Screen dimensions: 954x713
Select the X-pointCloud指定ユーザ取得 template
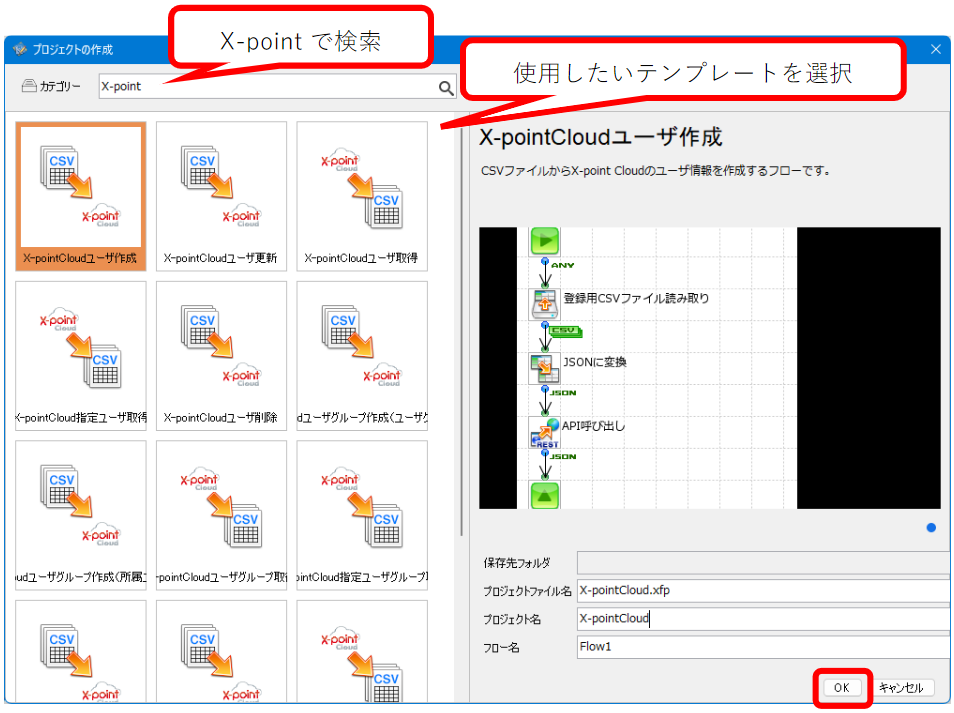pyautogui.click(x=81, y=356)
